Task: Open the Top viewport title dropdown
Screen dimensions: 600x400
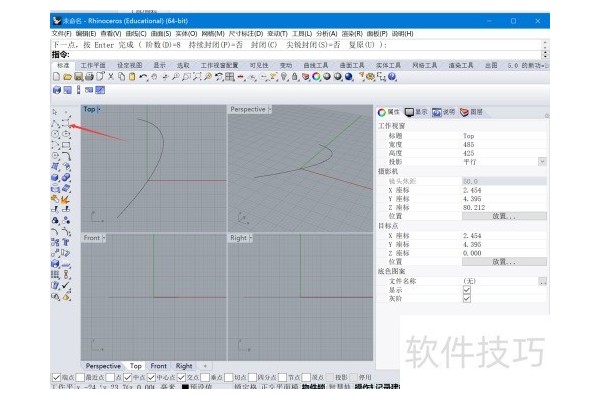Action: coord(99,109)
